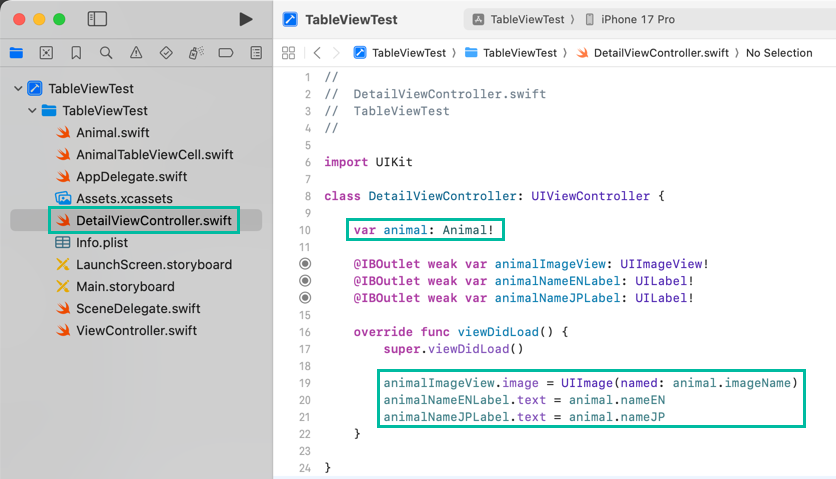Viewport: 836px width, 479px height.
Task: Open the Debug navigator spray icon
Action: 196,53
